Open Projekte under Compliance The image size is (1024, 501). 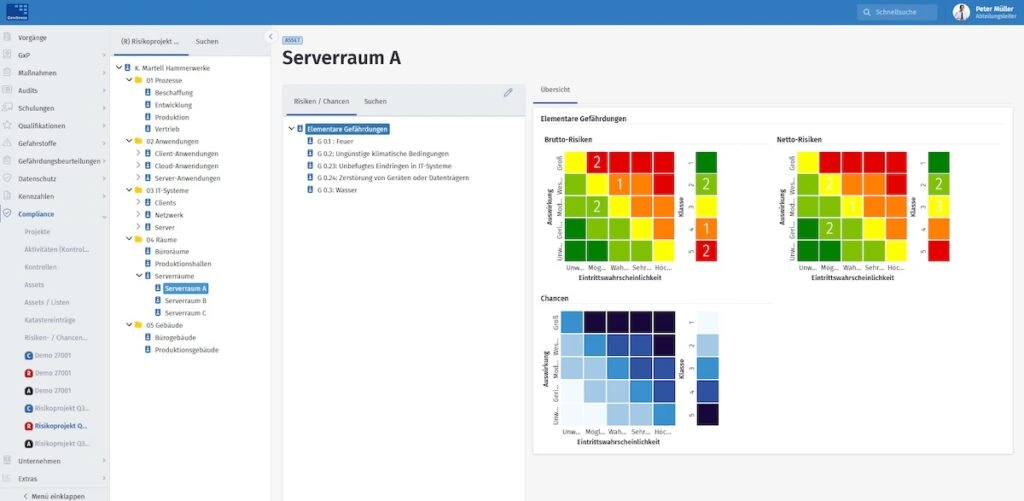pyautogui.click(x=37, y=232)
